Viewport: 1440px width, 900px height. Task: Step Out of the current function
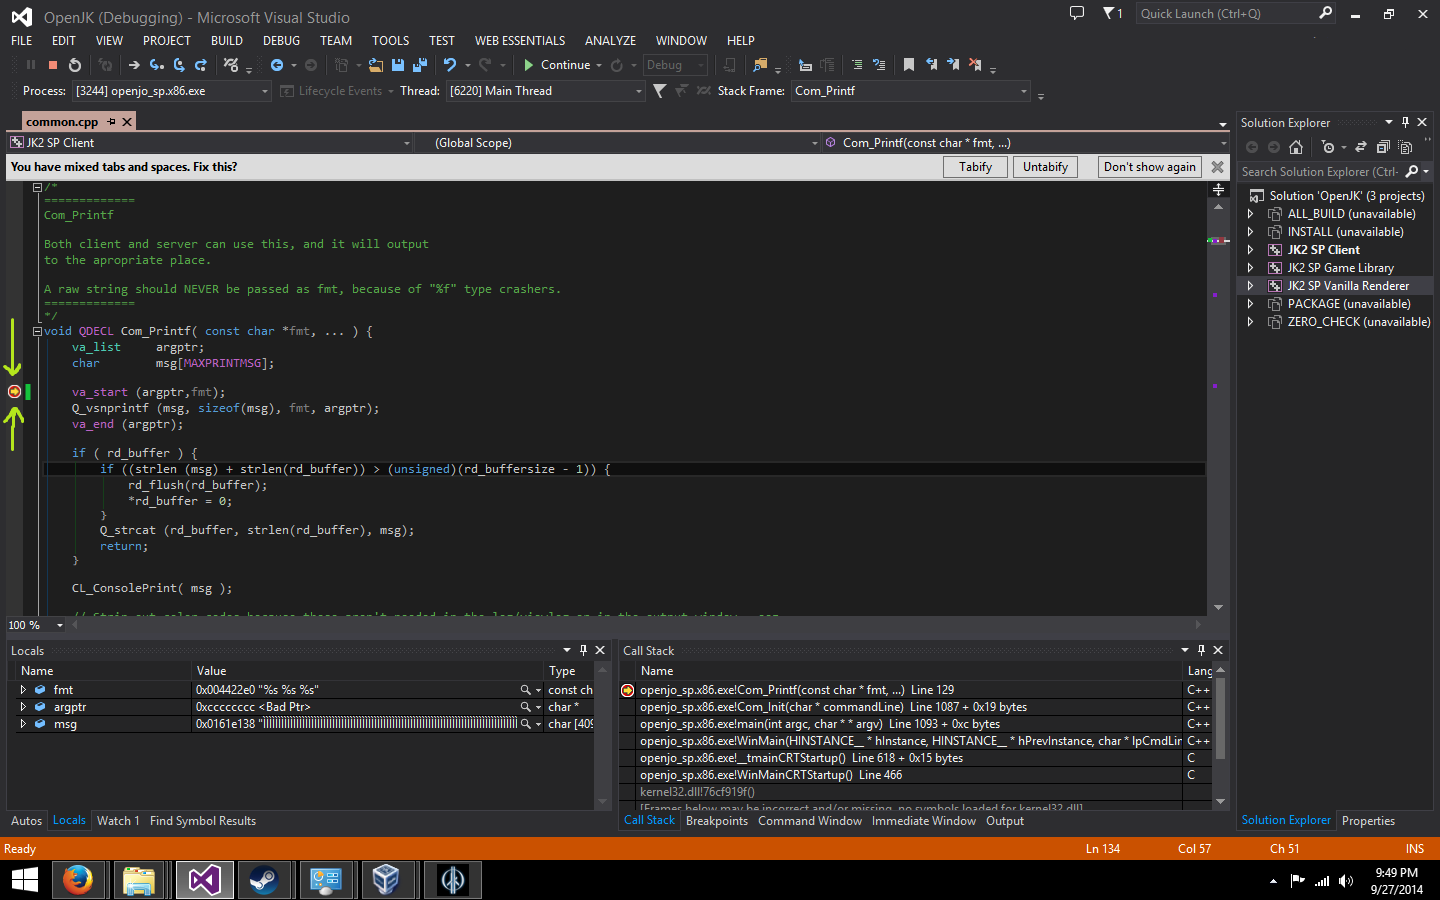pyautogui.click(x=201, y=65)
